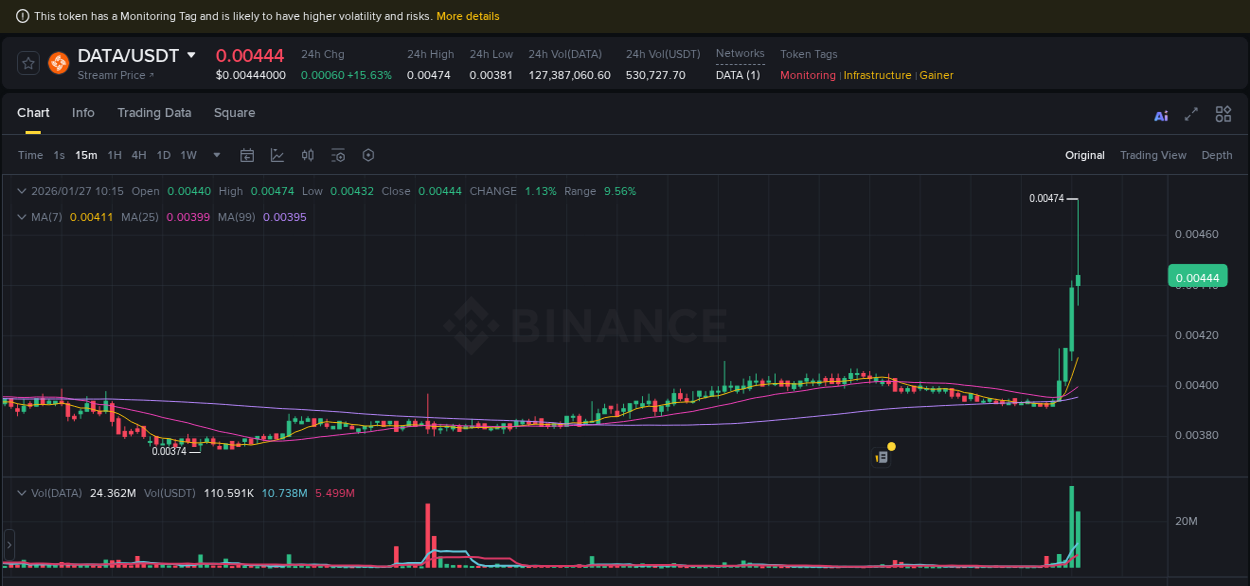Open the widgets grid icon top right
The image size is (1250, 586).
pos(1223,114)
